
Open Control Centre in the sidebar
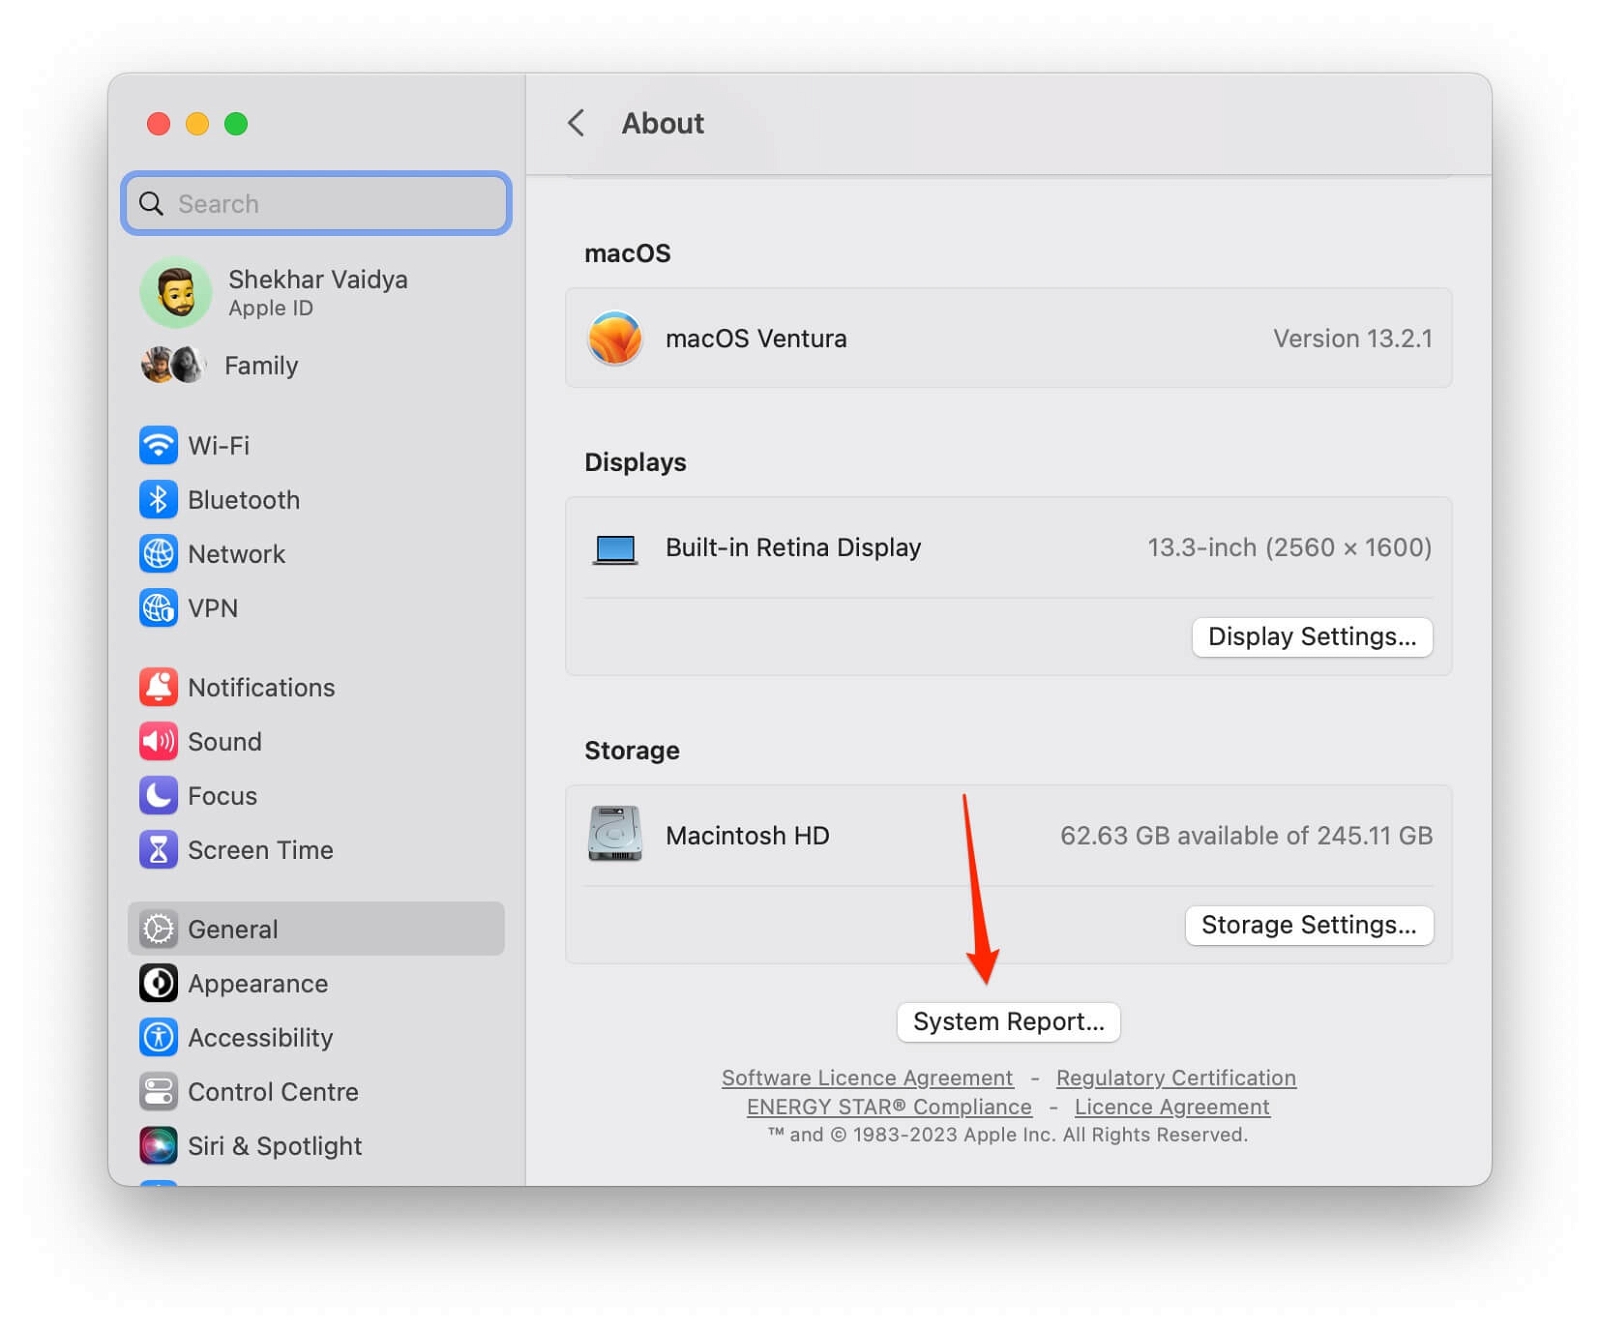272,1091
